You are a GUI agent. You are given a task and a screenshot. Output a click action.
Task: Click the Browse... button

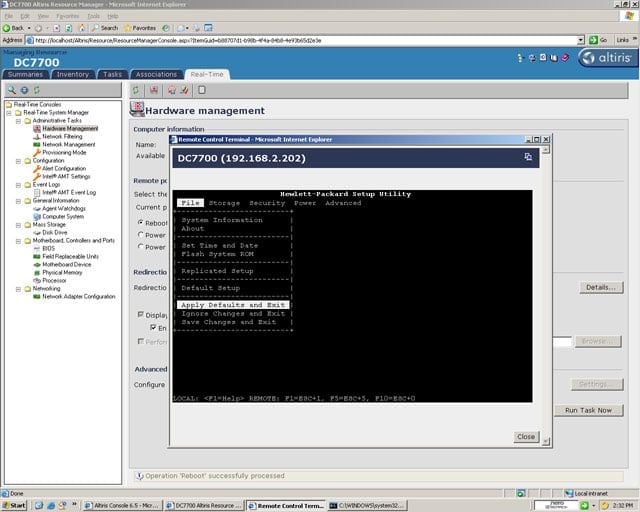pos(598,341)
